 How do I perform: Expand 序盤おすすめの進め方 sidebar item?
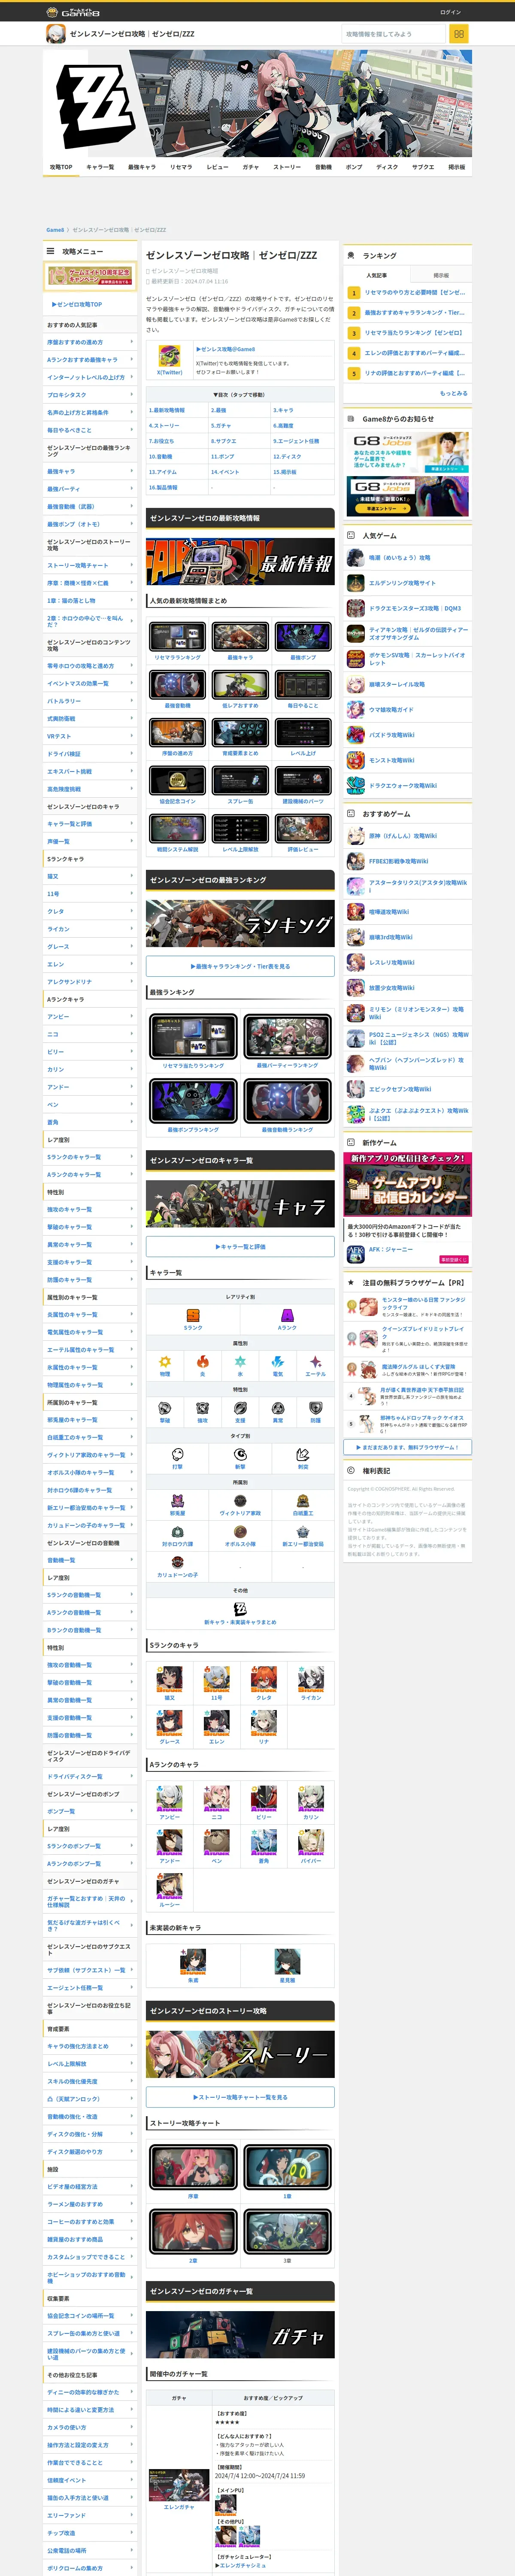click(x=90, y=342)
